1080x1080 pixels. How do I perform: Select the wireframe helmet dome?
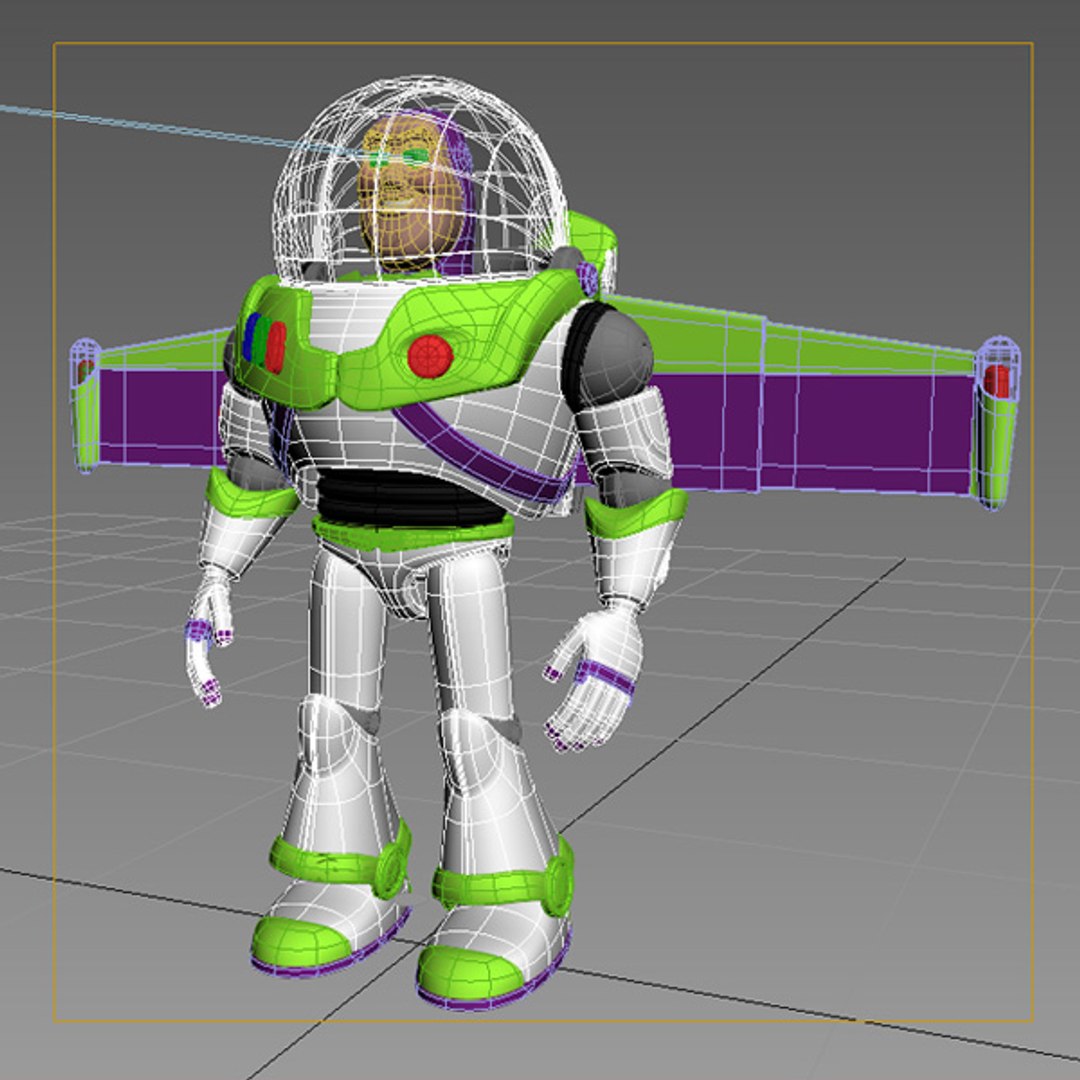[x=420, y=179]
